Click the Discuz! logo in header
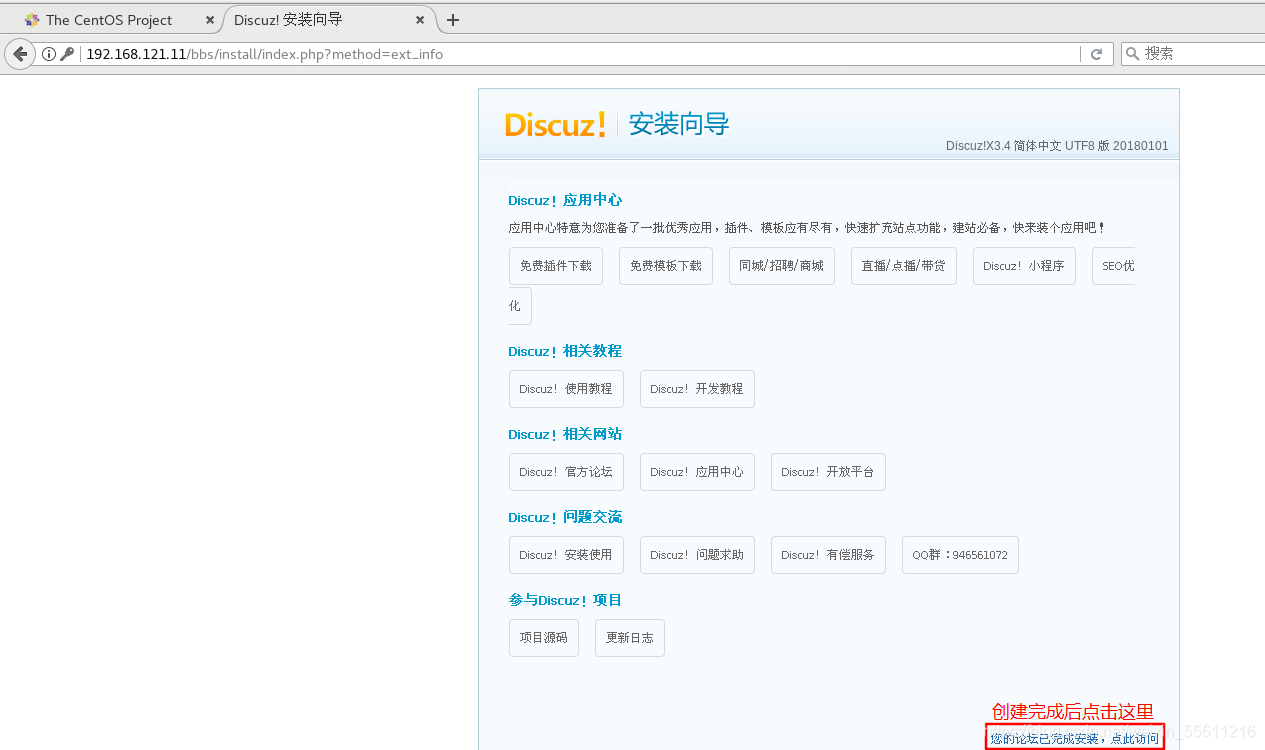The image size is (1265, 750). point(555,124)
